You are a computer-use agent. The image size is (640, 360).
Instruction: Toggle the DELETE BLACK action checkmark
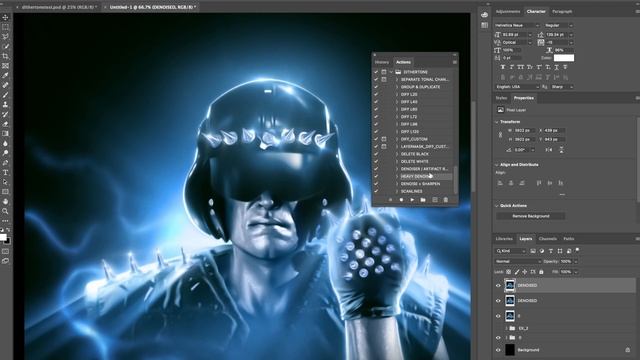tap(376, 154)
